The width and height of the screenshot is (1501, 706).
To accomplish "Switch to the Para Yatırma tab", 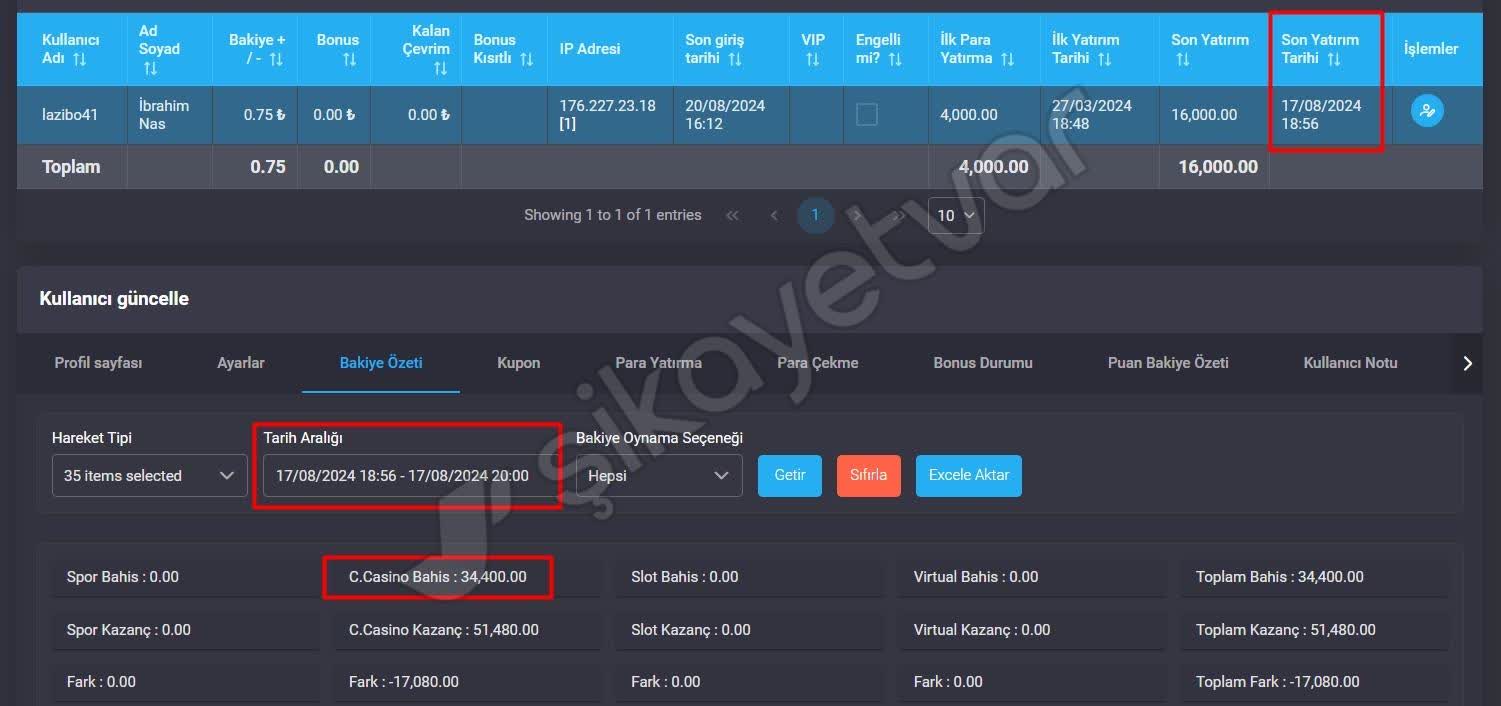I will click(658, 363).
